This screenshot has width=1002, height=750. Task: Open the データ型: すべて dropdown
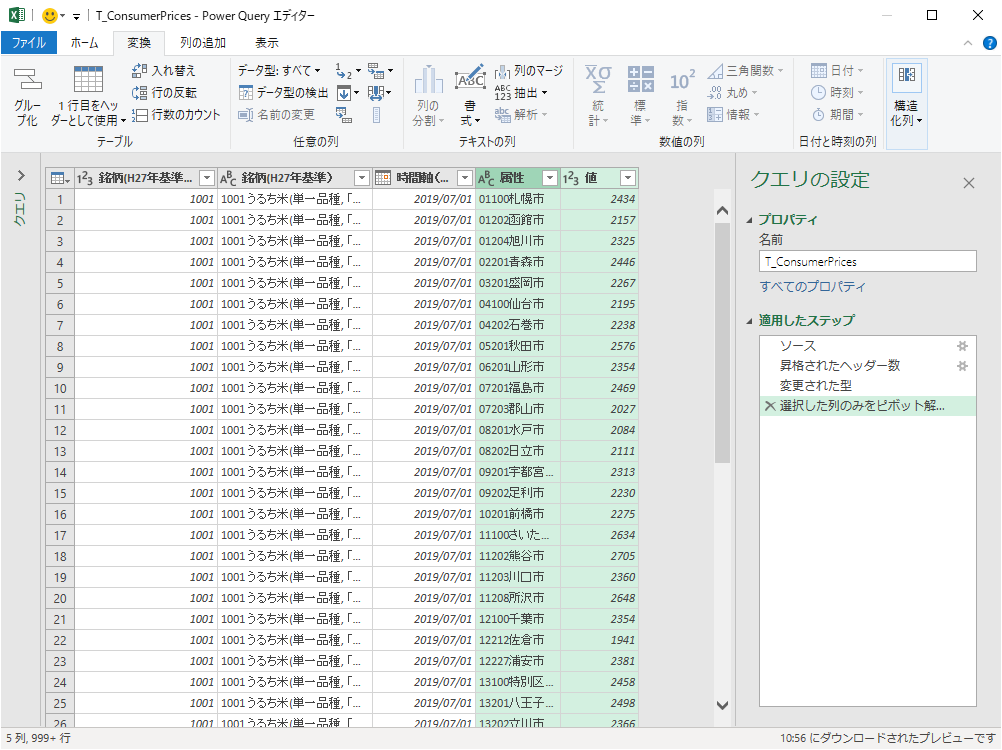tap(279, 71)
